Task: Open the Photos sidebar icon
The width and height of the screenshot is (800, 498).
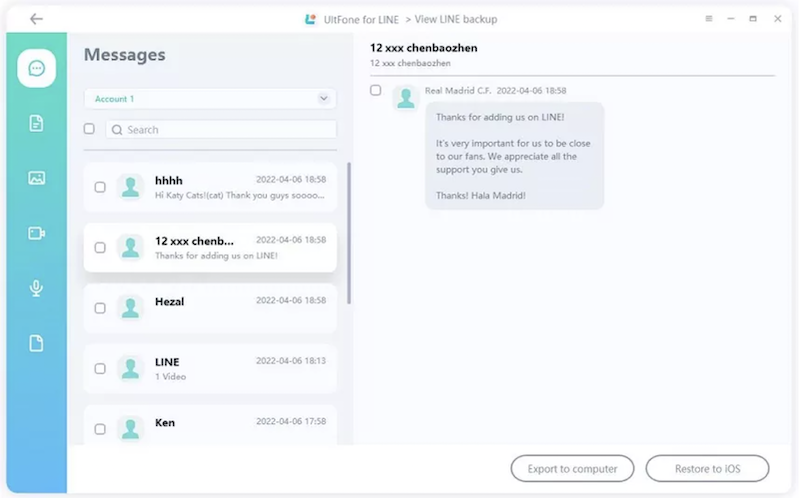Action: coord(37,178)
